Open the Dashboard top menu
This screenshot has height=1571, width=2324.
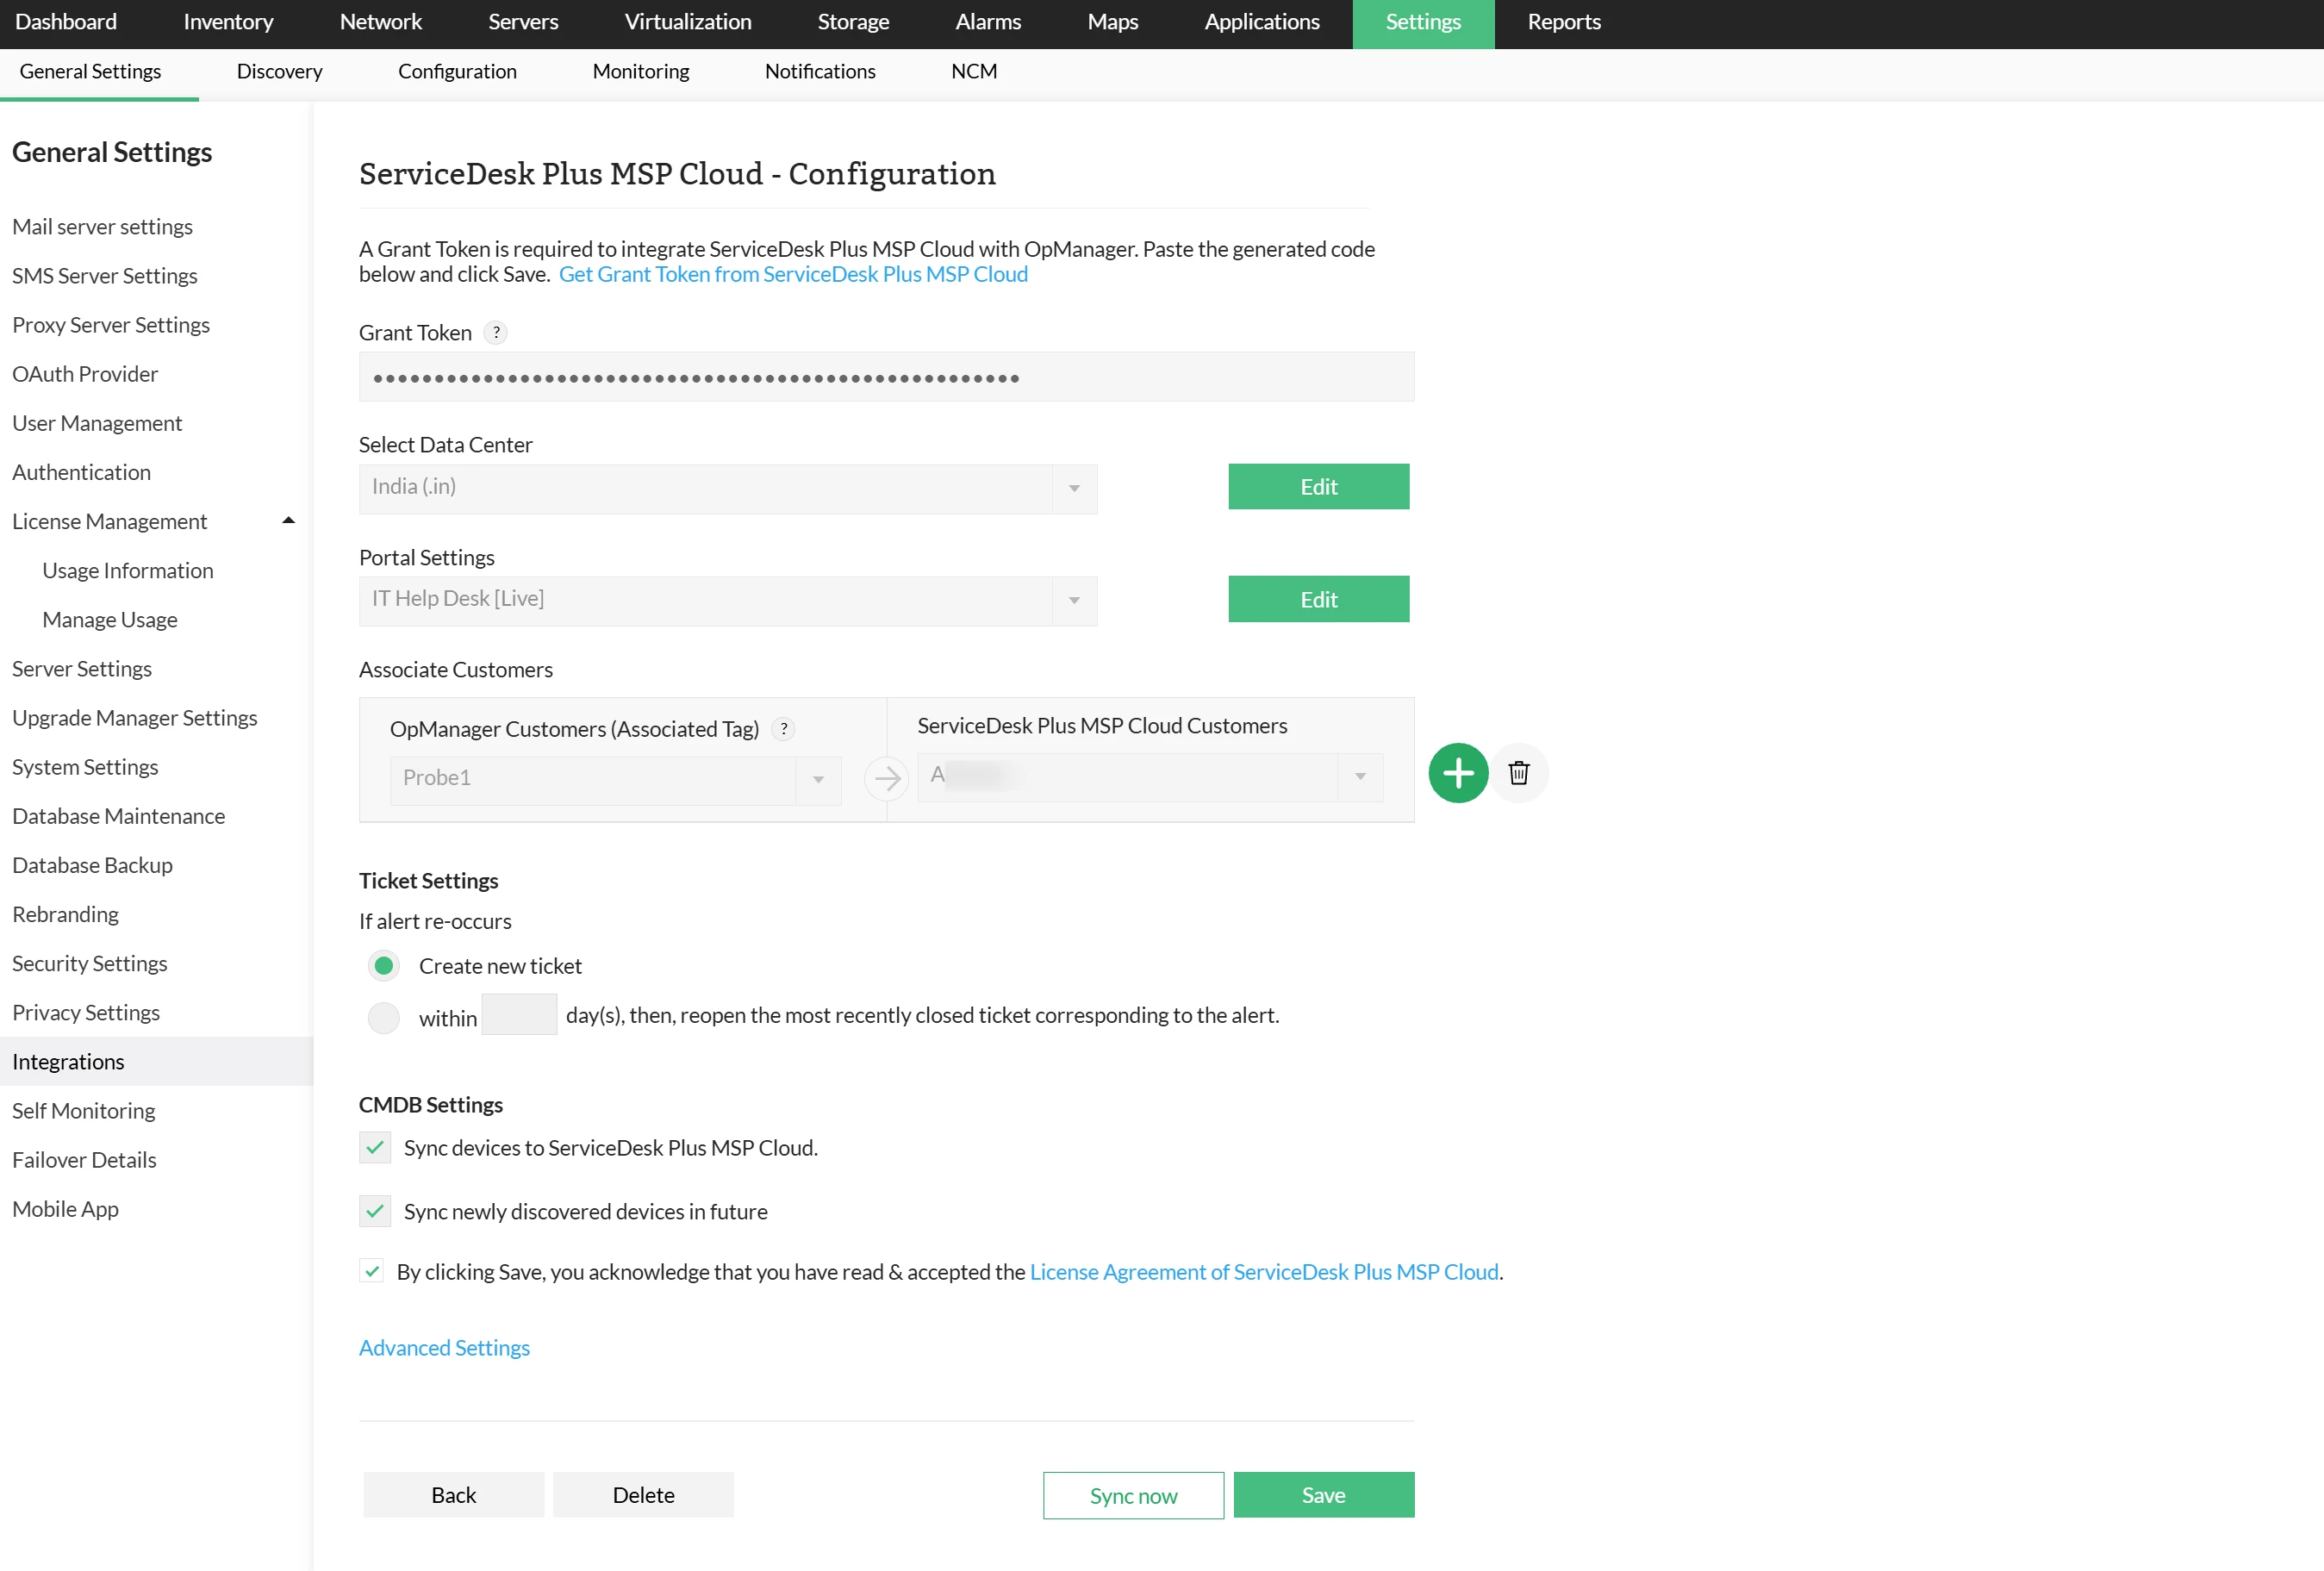[66, 22]
